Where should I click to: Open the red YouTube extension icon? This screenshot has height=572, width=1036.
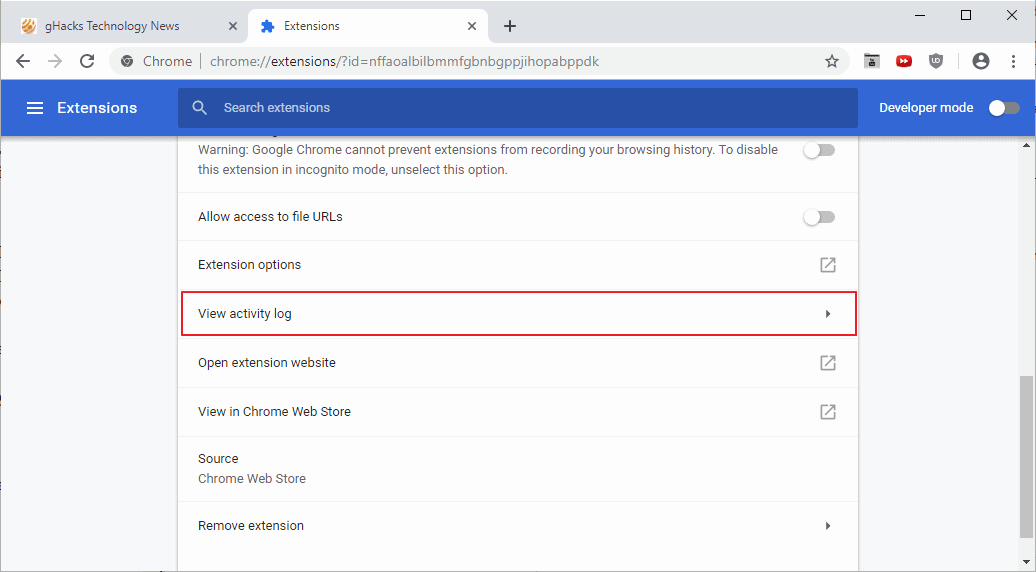(x=904, y=61)
